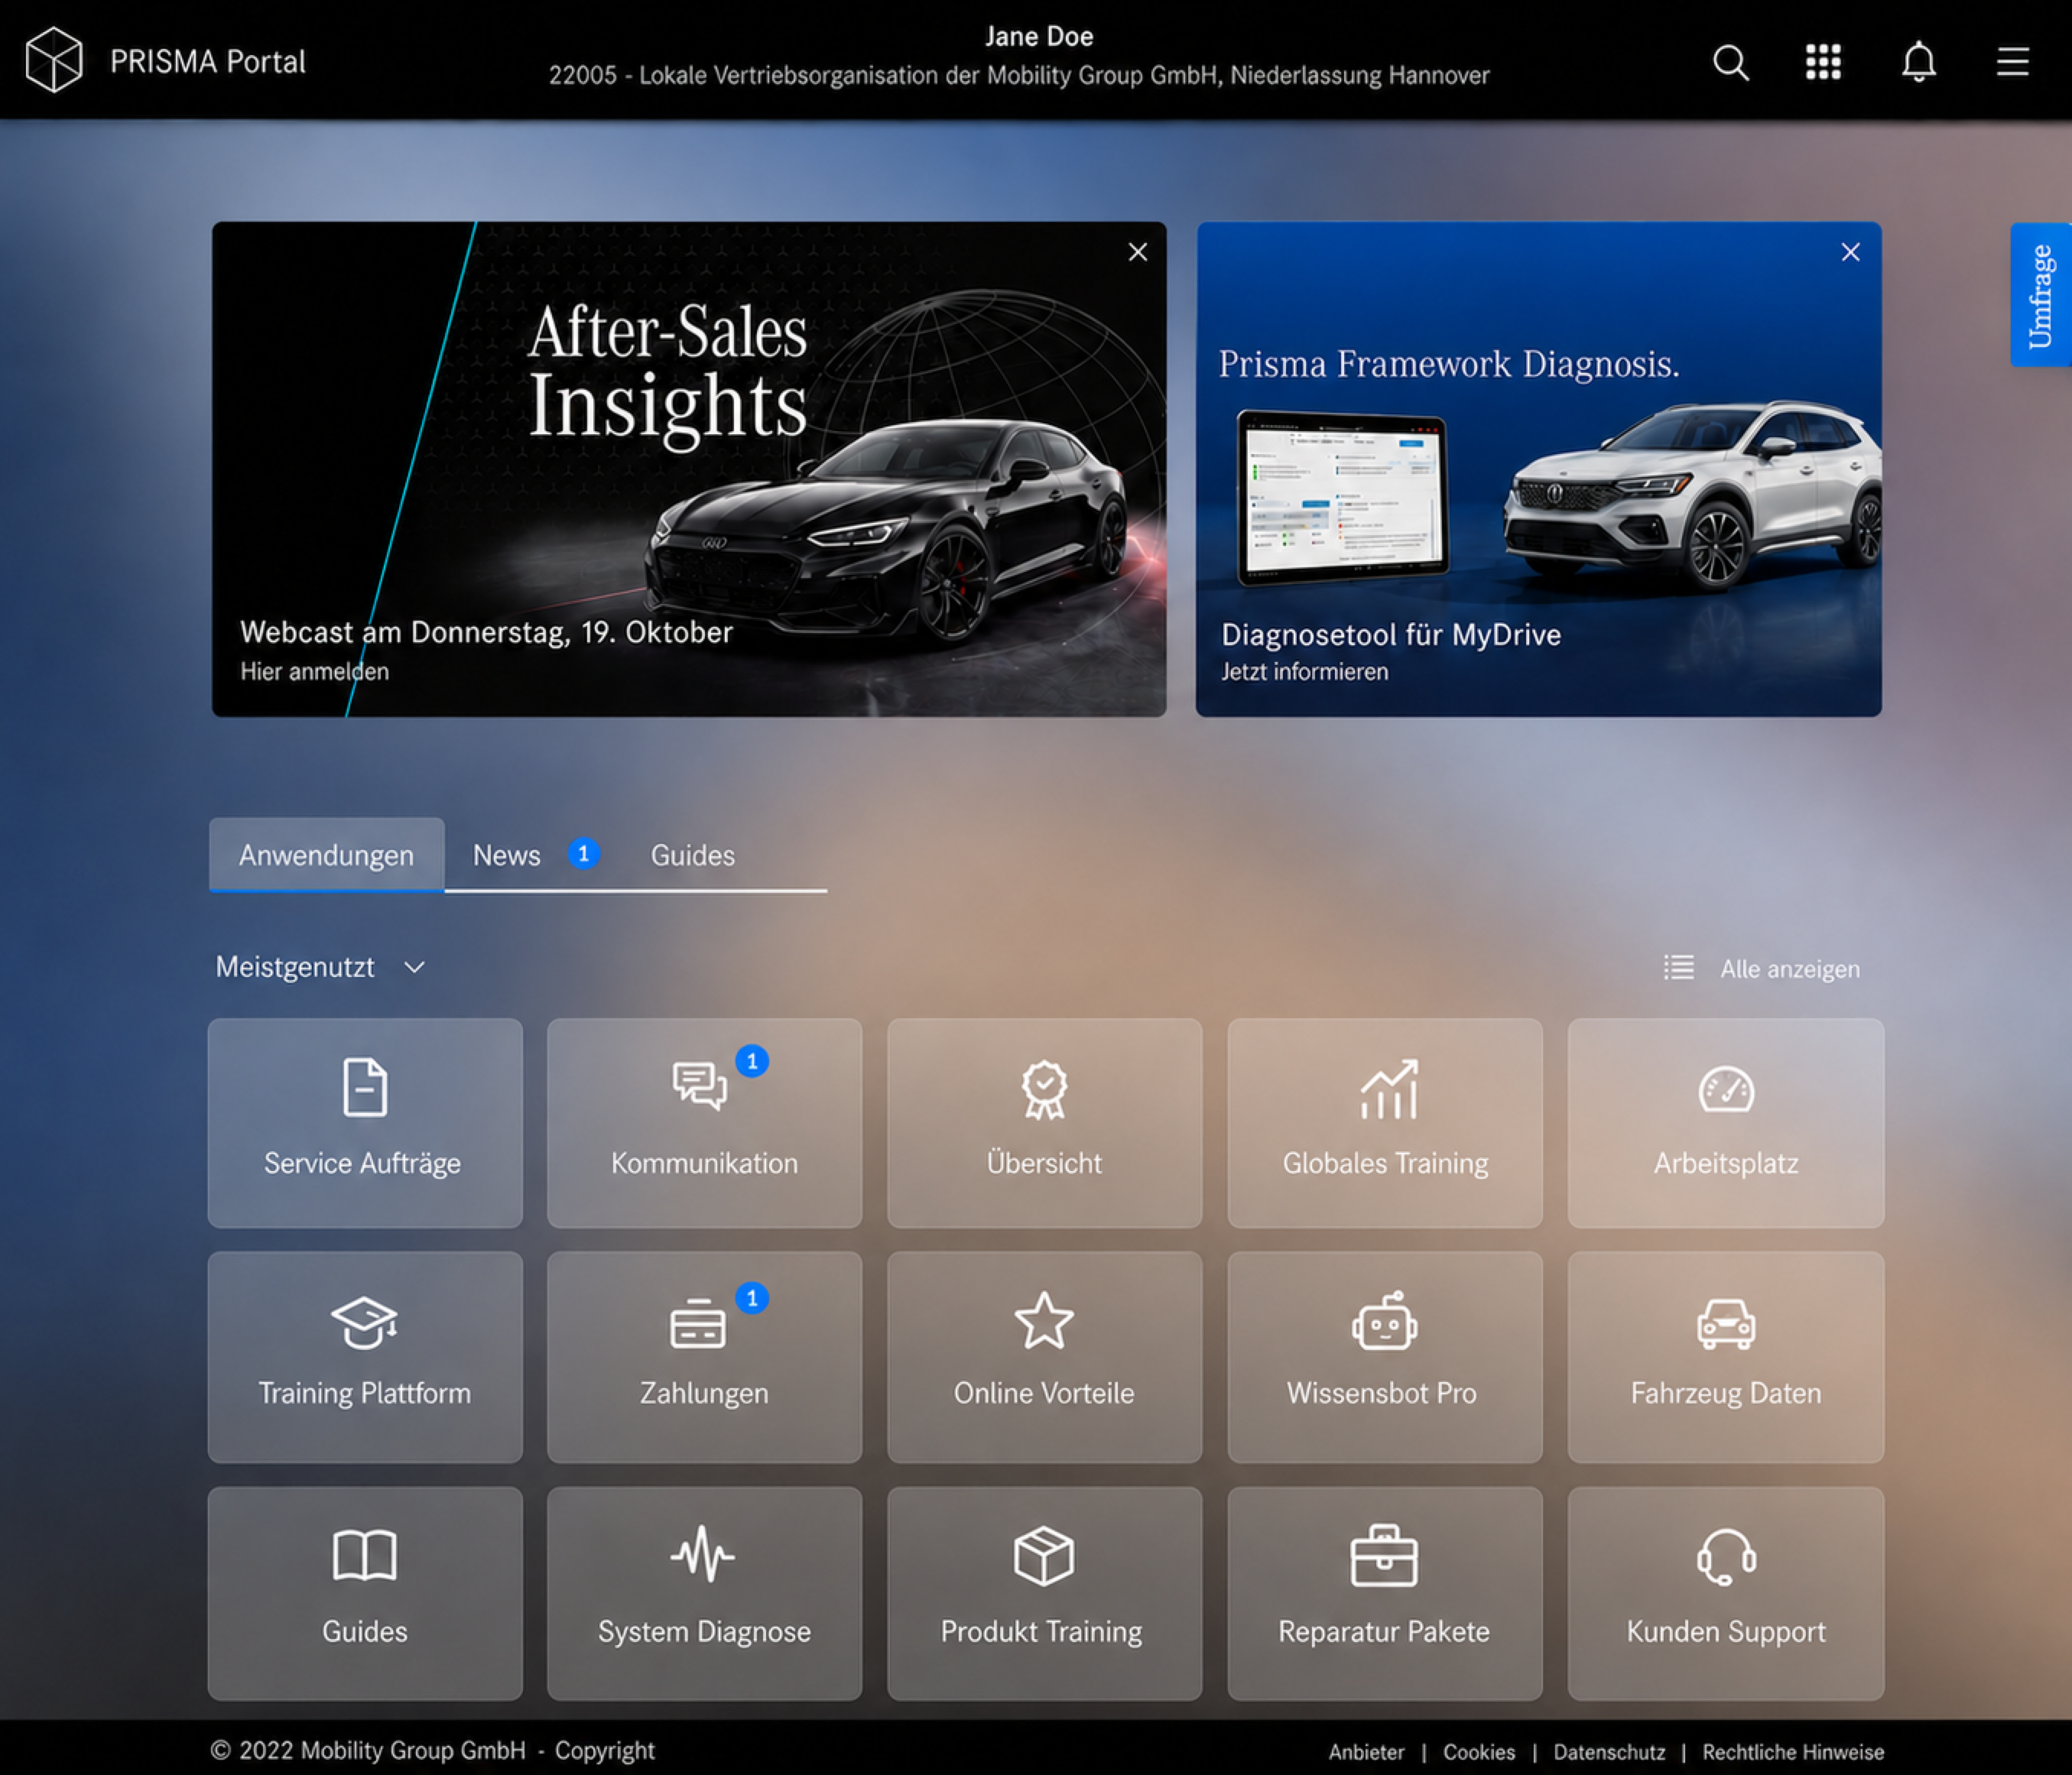Open the Übersicht tile
The height and width of the screenshot is (1775, 2072).
coord(1044,1123)
